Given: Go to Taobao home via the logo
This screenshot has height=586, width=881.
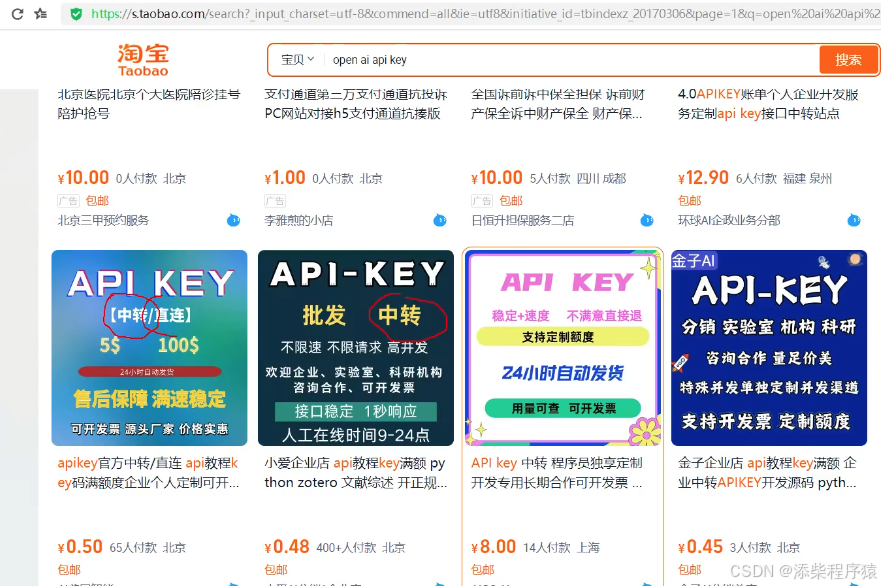Looking at the screenshot, I should click(143, 60).
